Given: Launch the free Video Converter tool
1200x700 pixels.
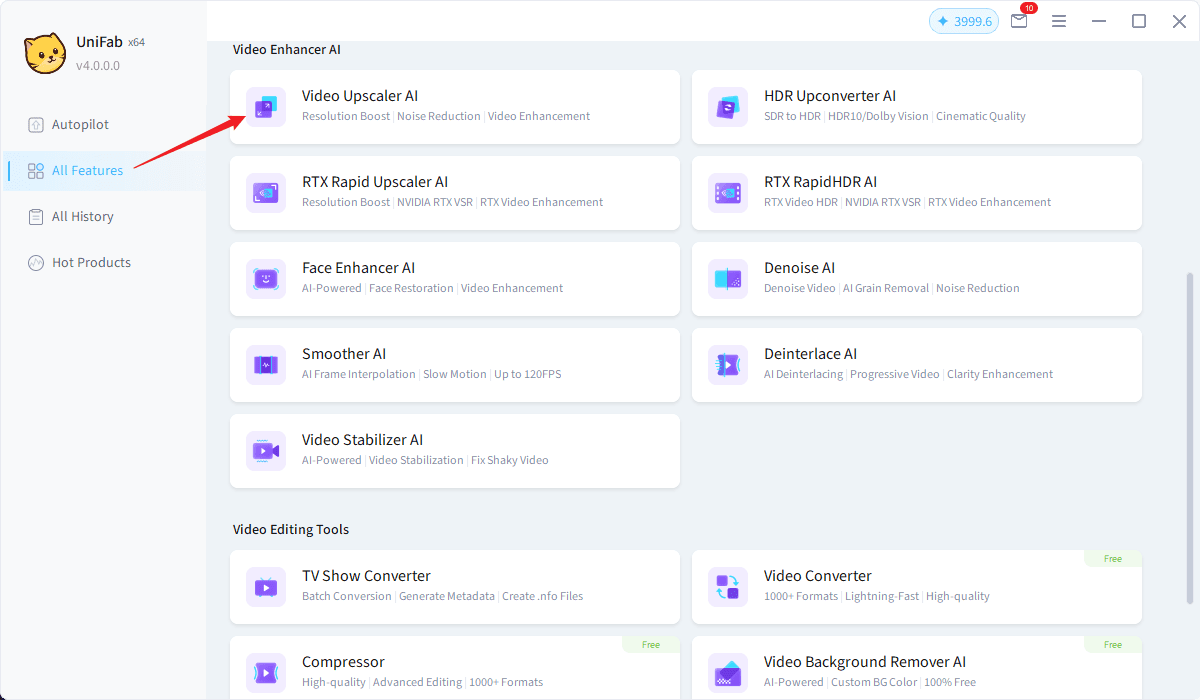Looking at the screenshot, I should pyautogui.click(x=916, y=586).
